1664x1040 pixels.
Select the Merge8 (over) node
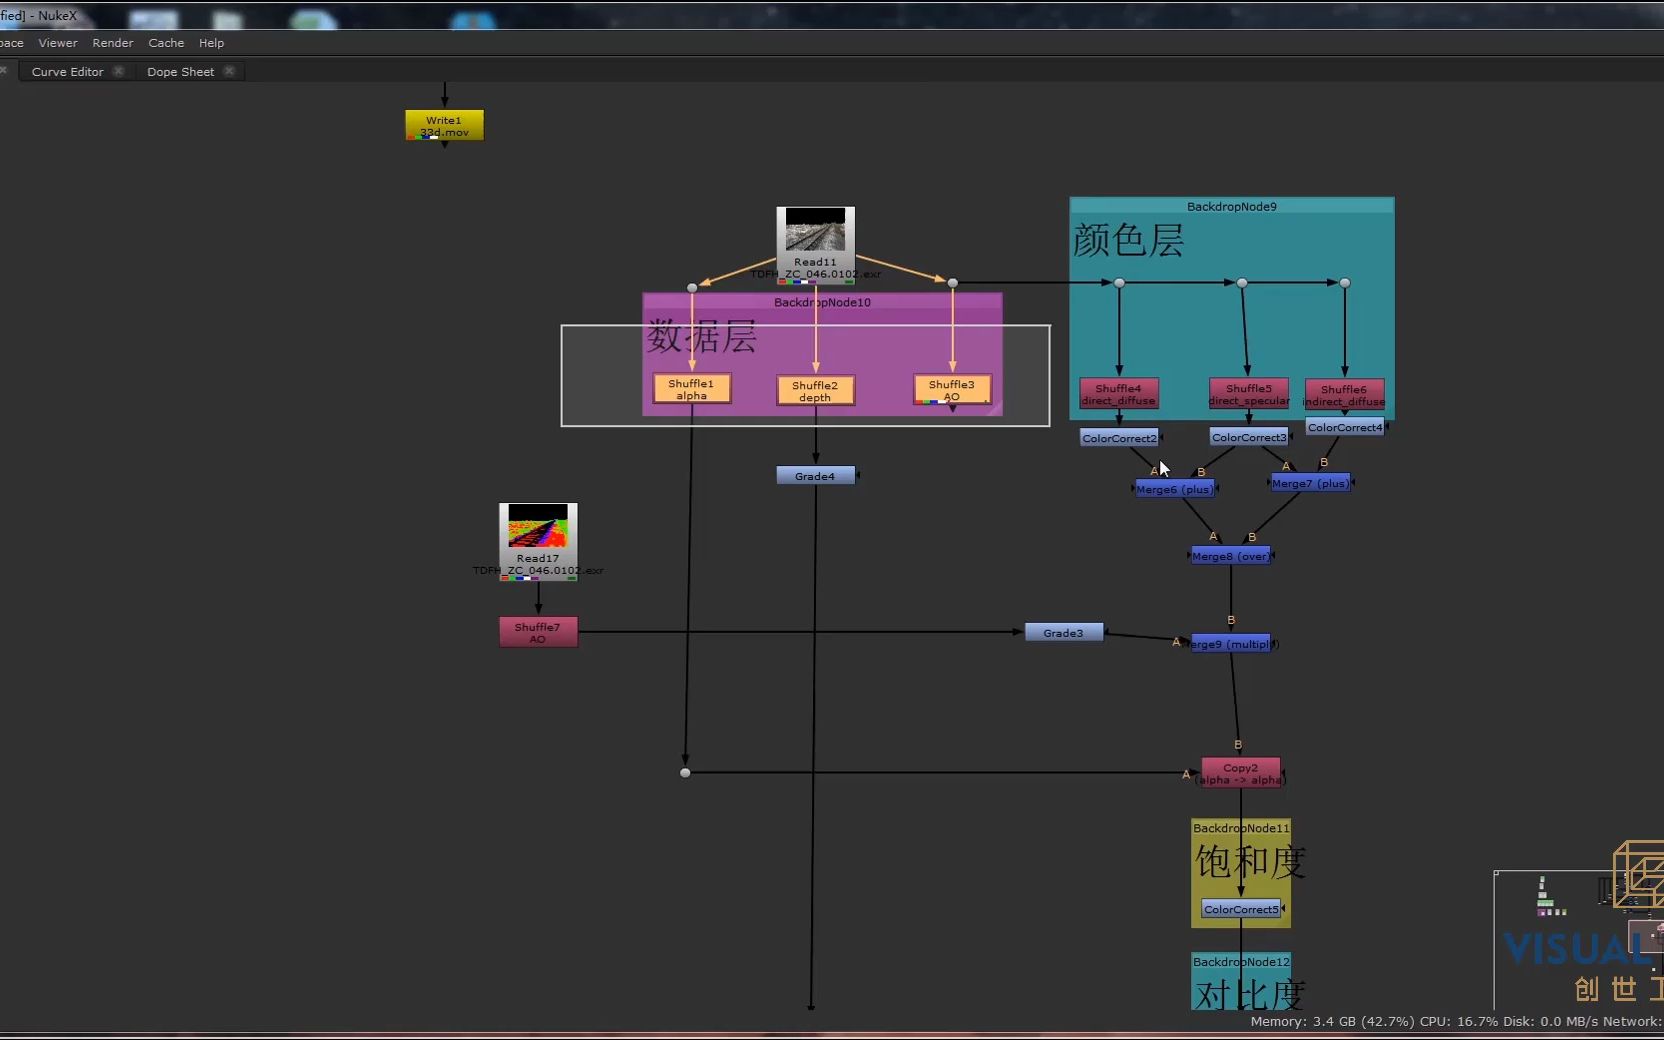[x=1231, y=556]
